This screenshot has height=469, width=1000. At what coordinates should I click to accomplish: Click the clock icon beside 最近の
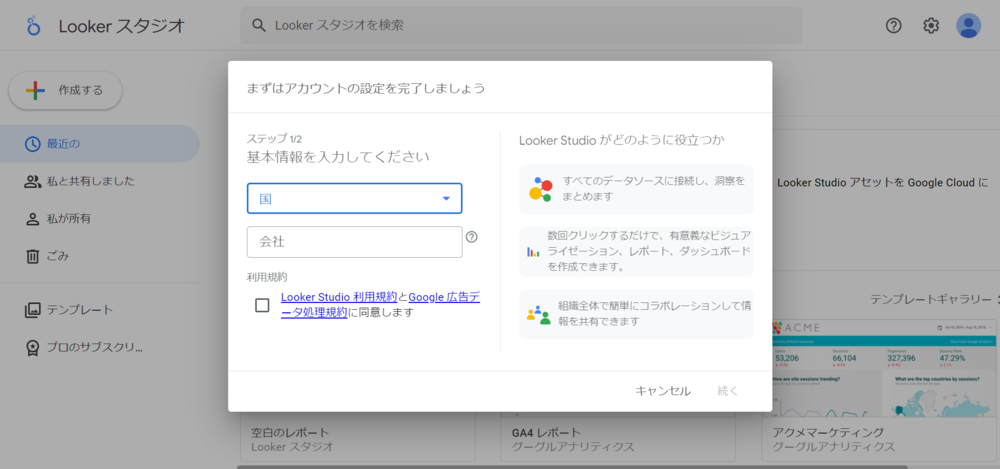pyautogui.click(x=32, y=144)
